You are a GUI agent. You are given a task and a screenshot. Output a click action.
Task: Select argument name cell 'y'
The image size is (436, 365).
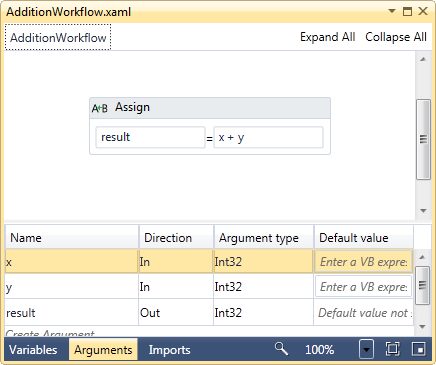pyautogui.click(x=71, y=287)
